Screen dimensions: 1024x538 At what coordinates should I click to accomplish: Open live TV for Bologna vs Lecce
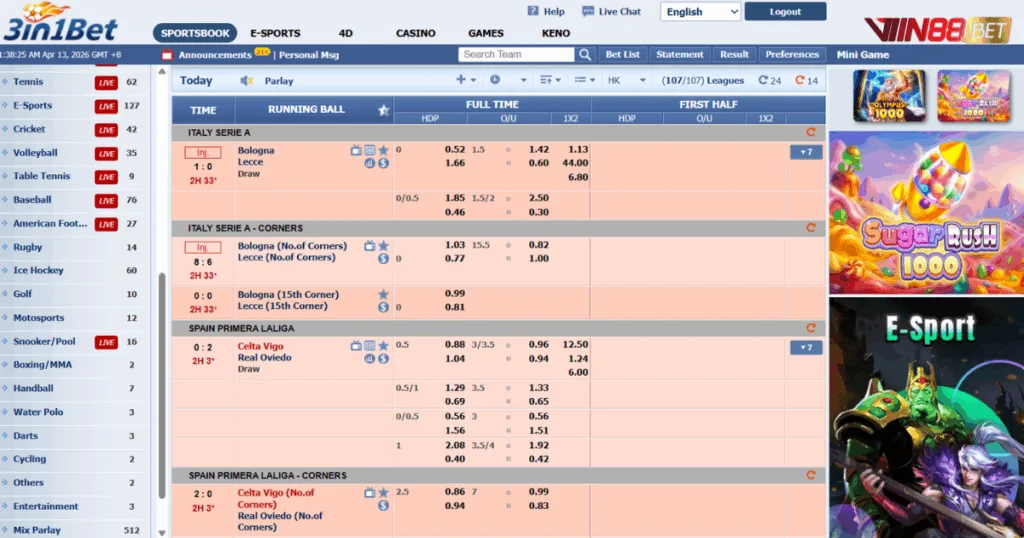[x=356, y=151]
